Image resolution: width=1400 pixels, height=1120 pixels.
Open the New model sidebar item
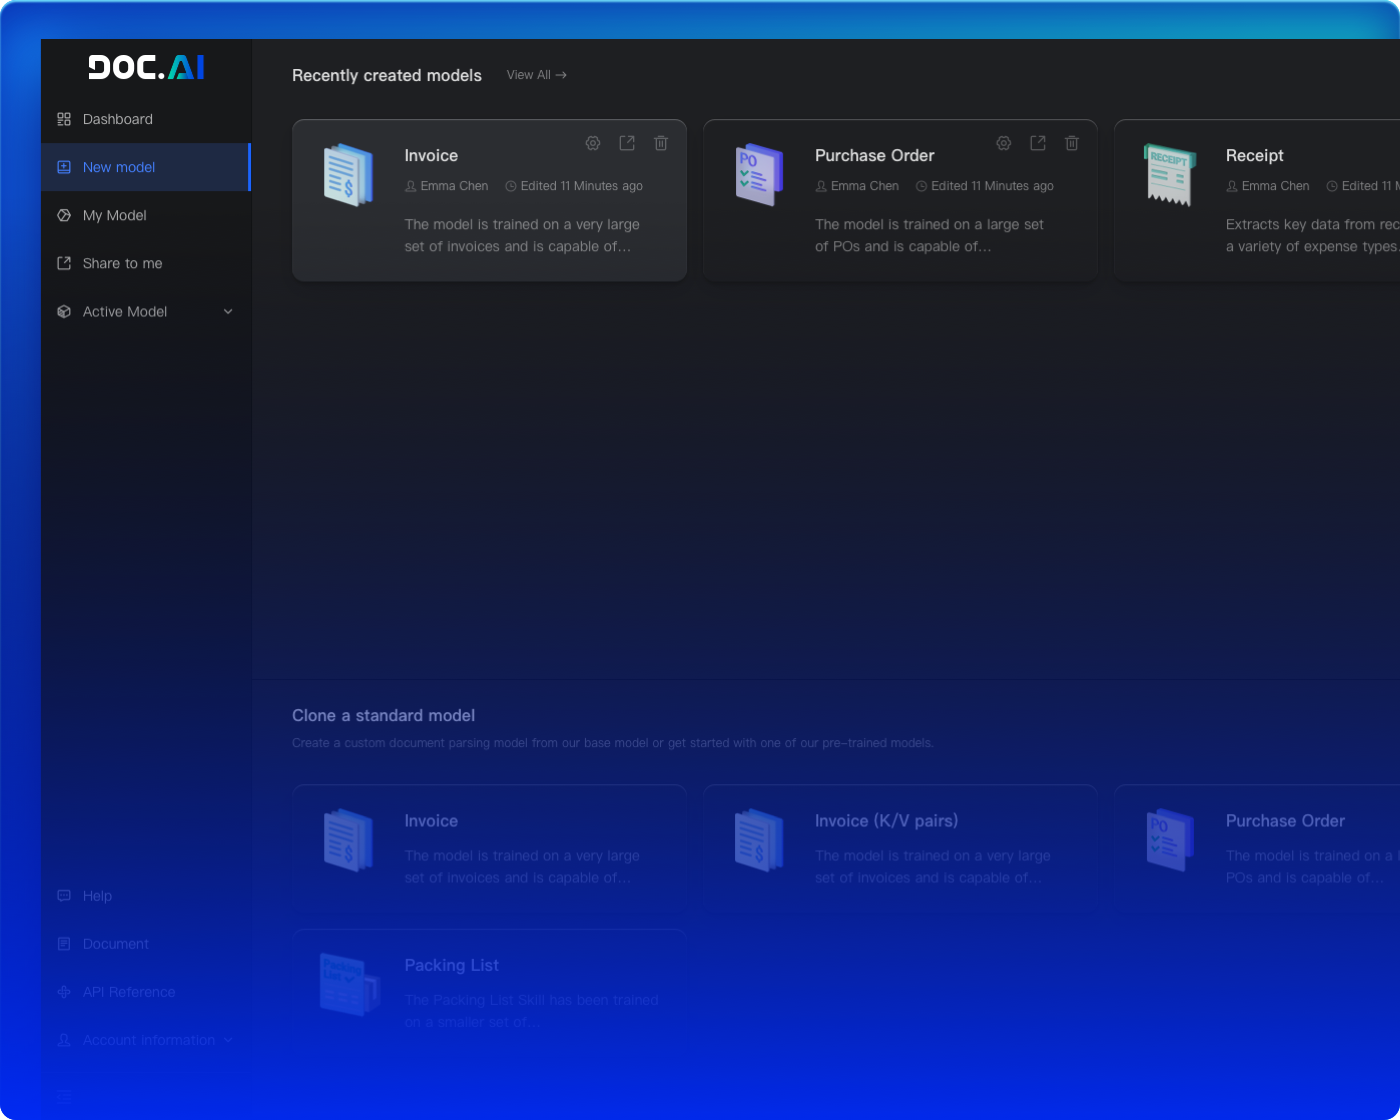pos(119,167)
